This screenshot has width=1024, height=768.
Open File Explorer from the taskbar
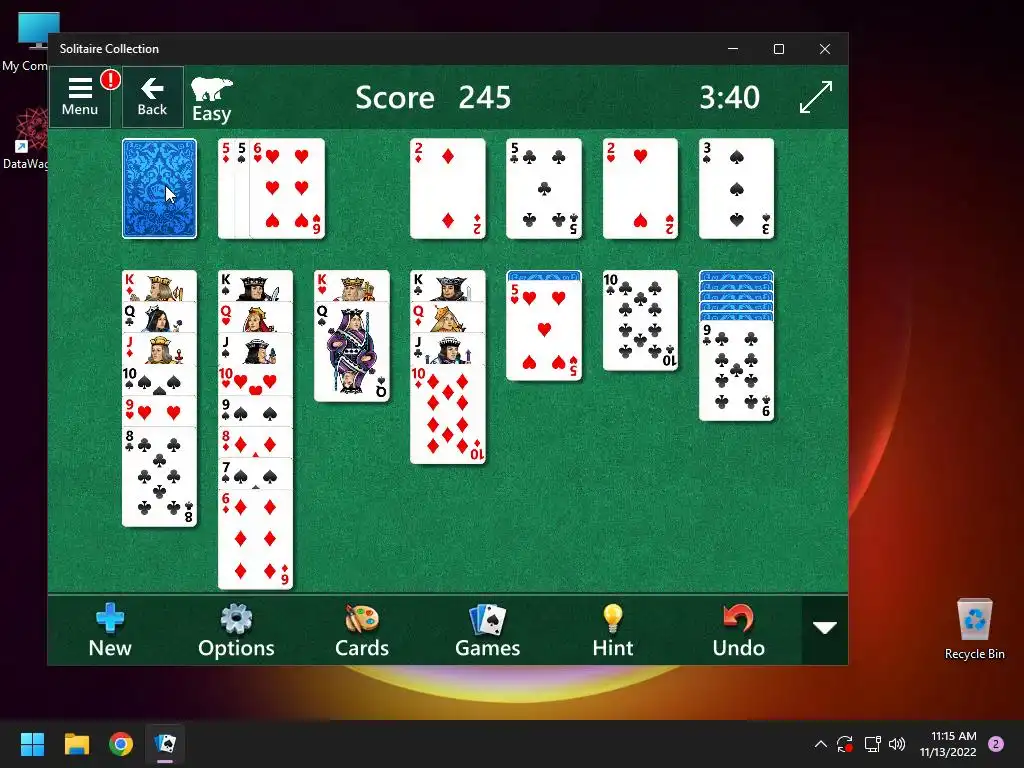click(x=76, y=744)
